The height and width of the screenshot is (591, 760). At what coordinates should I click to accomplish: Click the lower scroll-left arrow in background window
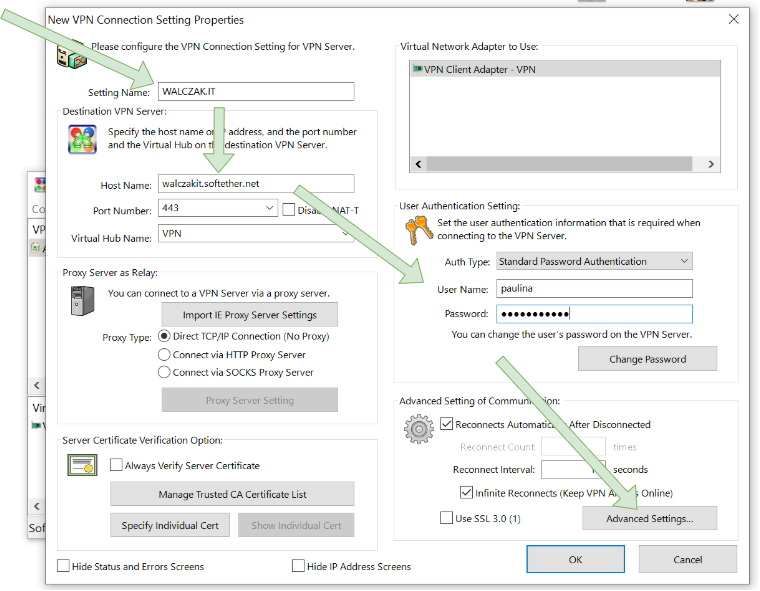37,506
